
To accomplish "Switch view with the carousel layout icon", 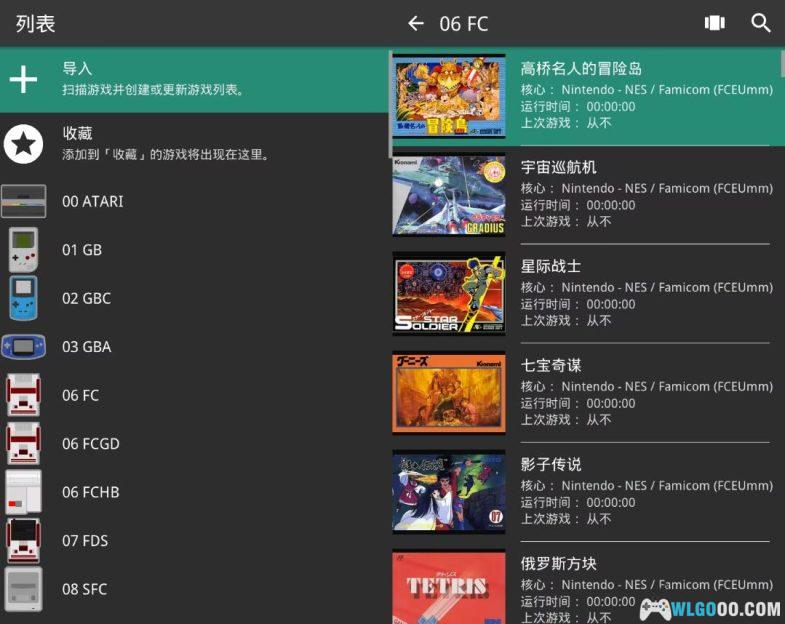I will click(714, 23).
